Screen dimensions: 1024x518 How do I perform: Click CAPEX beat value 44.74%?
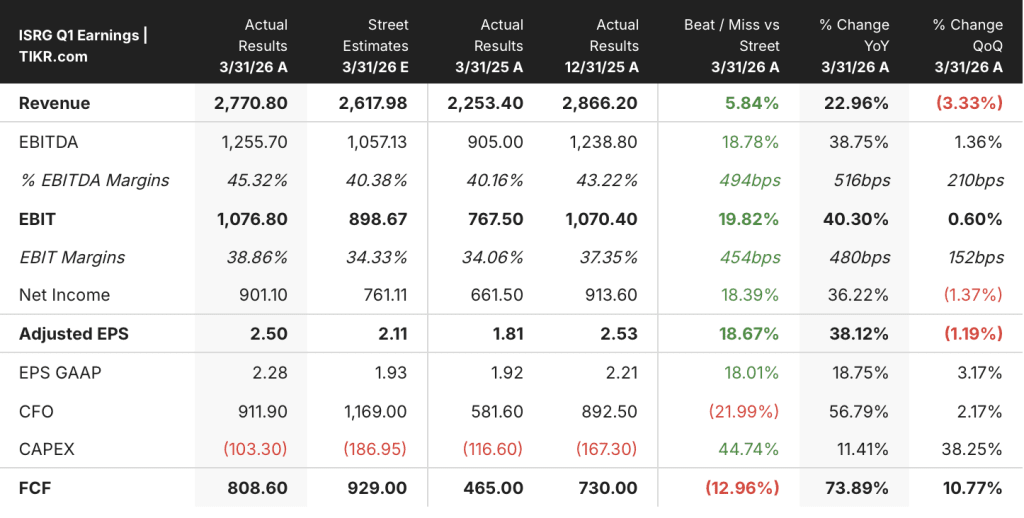749,449
